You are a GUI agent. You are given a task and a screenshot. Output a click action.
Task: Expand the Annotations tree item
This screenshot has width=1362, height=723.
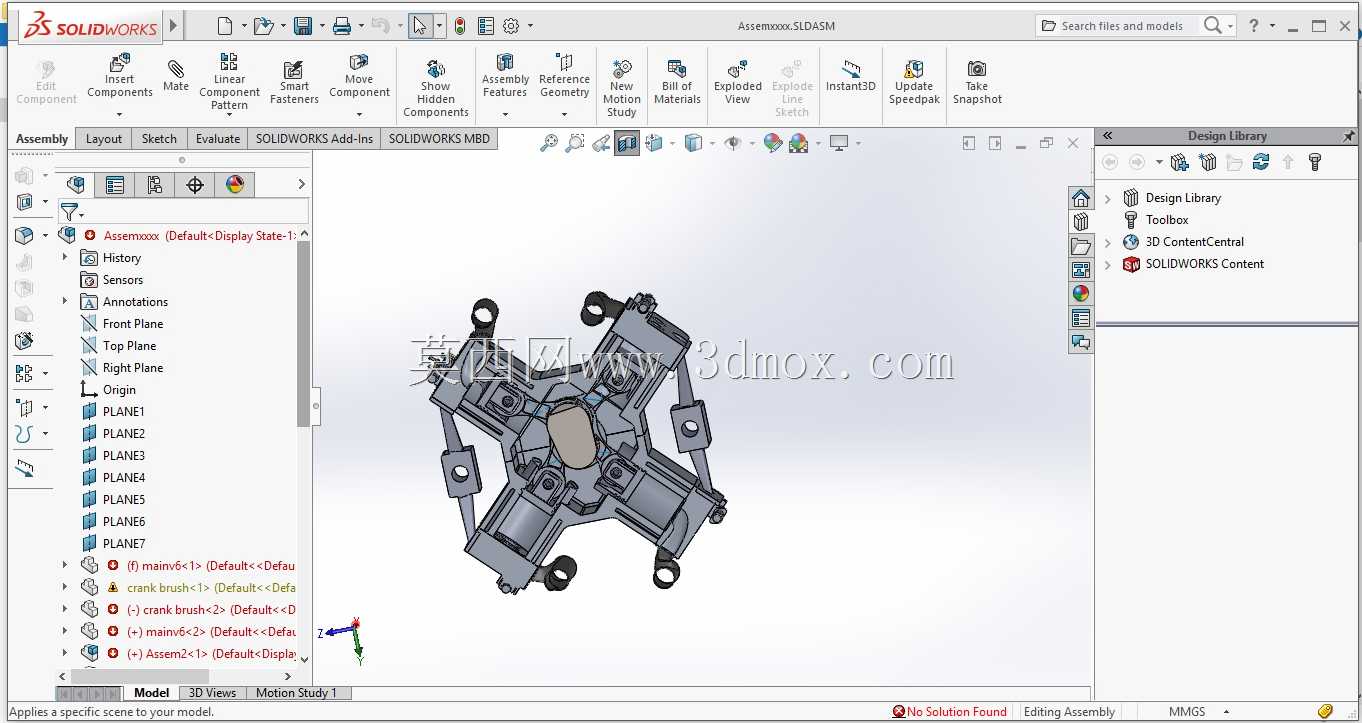[65, 301]
